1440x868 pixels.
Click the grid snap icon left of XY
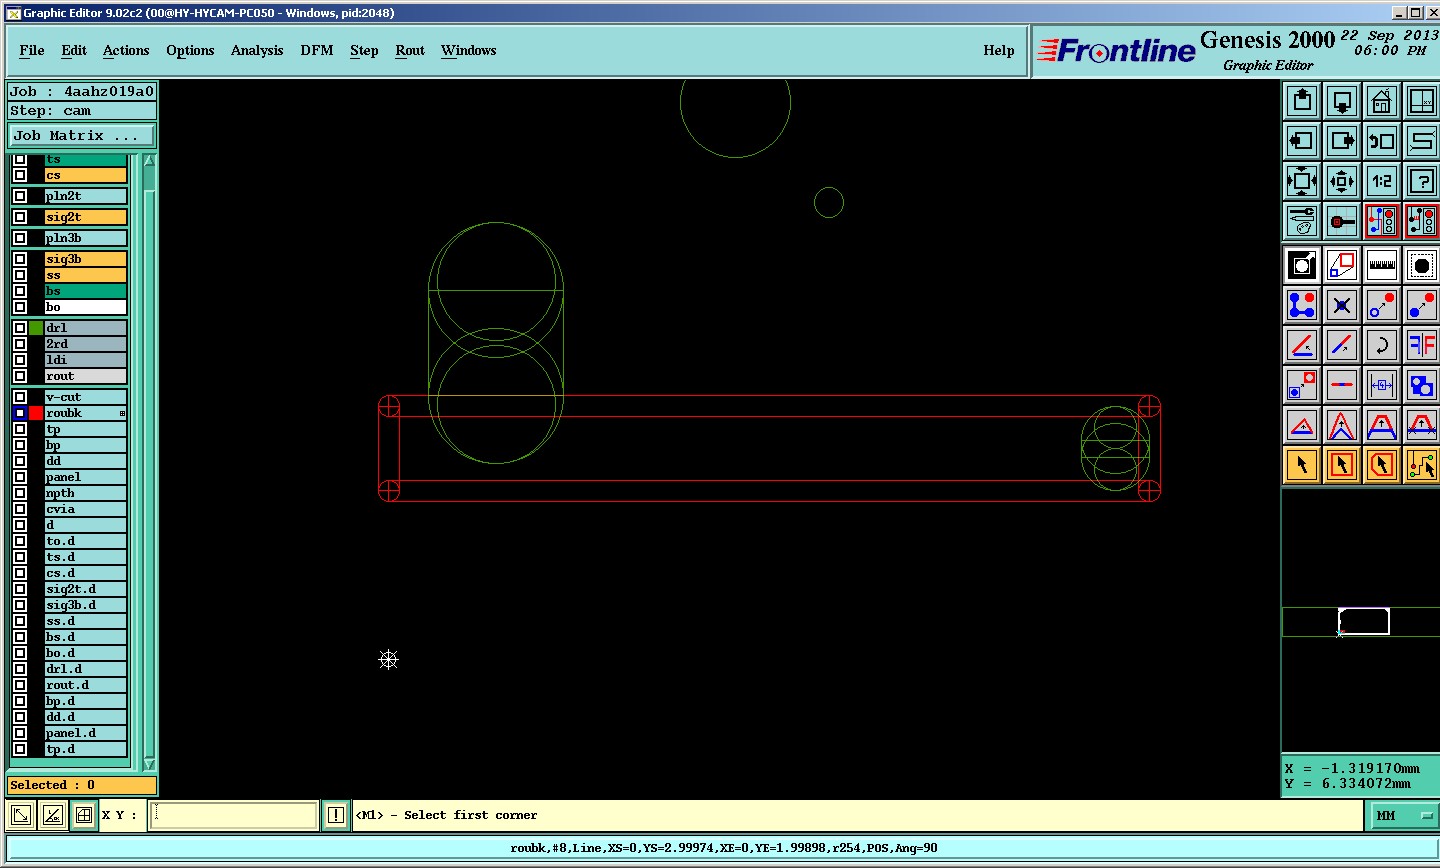84,815
